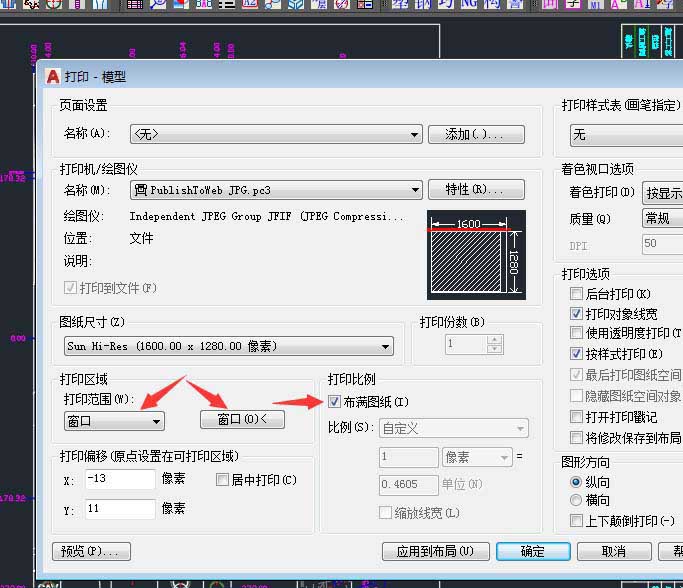Click the DPI field containing 50

[x=663, y=243]
